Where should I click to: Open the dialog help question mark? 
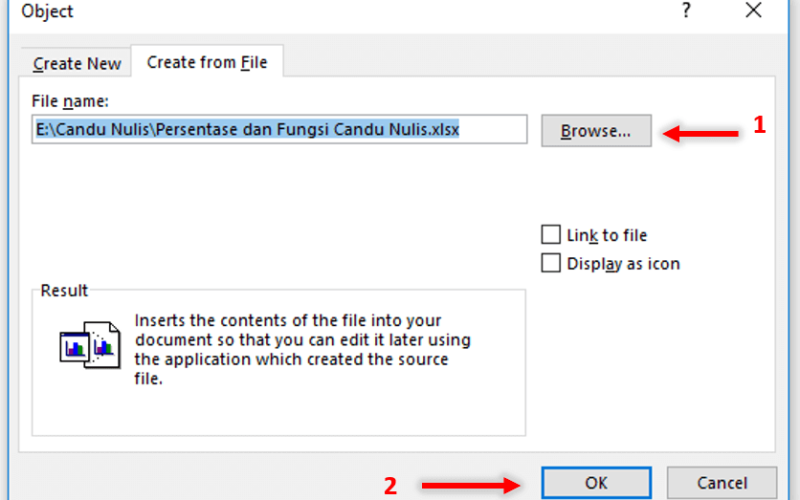[x=686, y=10]
